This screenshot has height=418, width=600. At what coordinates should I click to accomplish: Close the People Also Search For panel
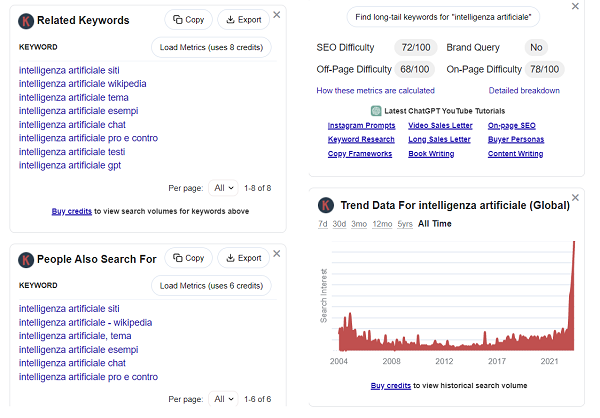pyautogui.click(x=277, y=254)
